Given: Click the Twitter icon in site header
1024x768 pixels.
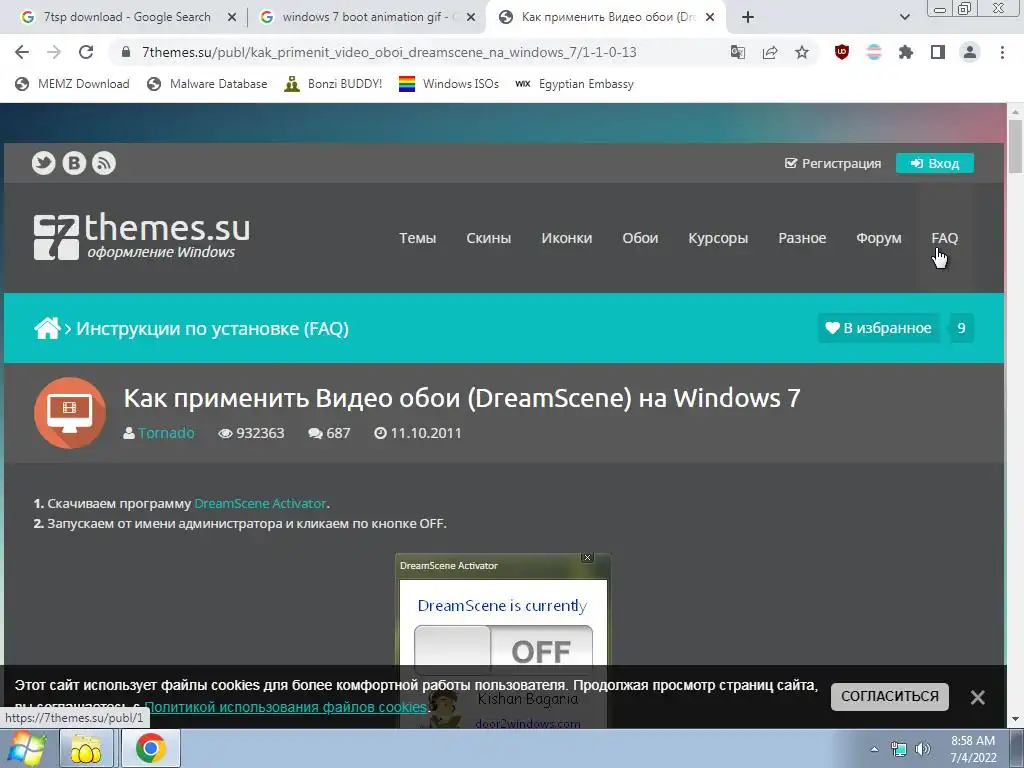Looking at the screenshot, I should 44,163.
